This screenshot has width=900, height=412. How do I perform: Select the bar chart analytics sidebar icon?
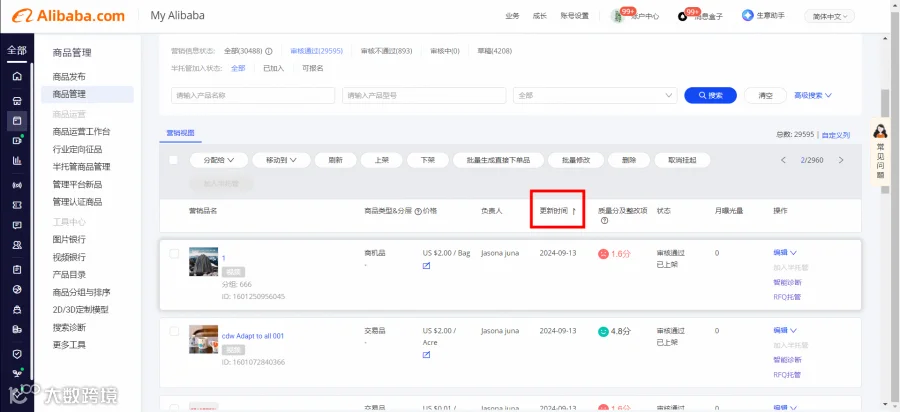(x=17, y=161)
